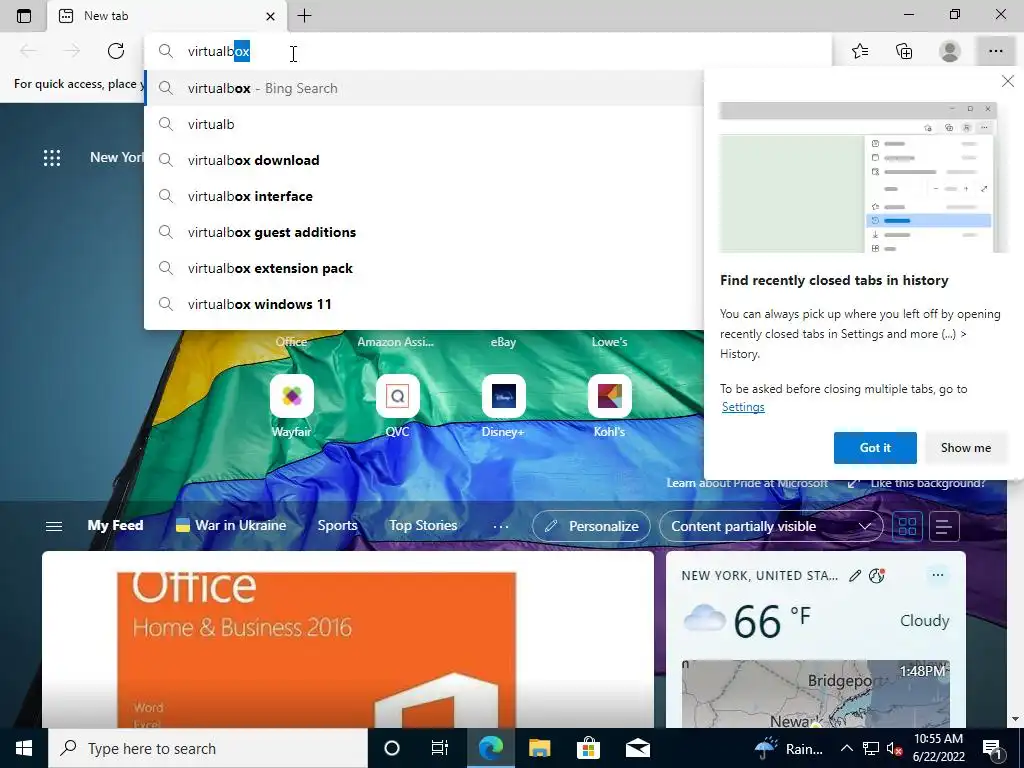
Task: Select the My Feed tab
Action: pyautogui.click(x=116, y=526)
